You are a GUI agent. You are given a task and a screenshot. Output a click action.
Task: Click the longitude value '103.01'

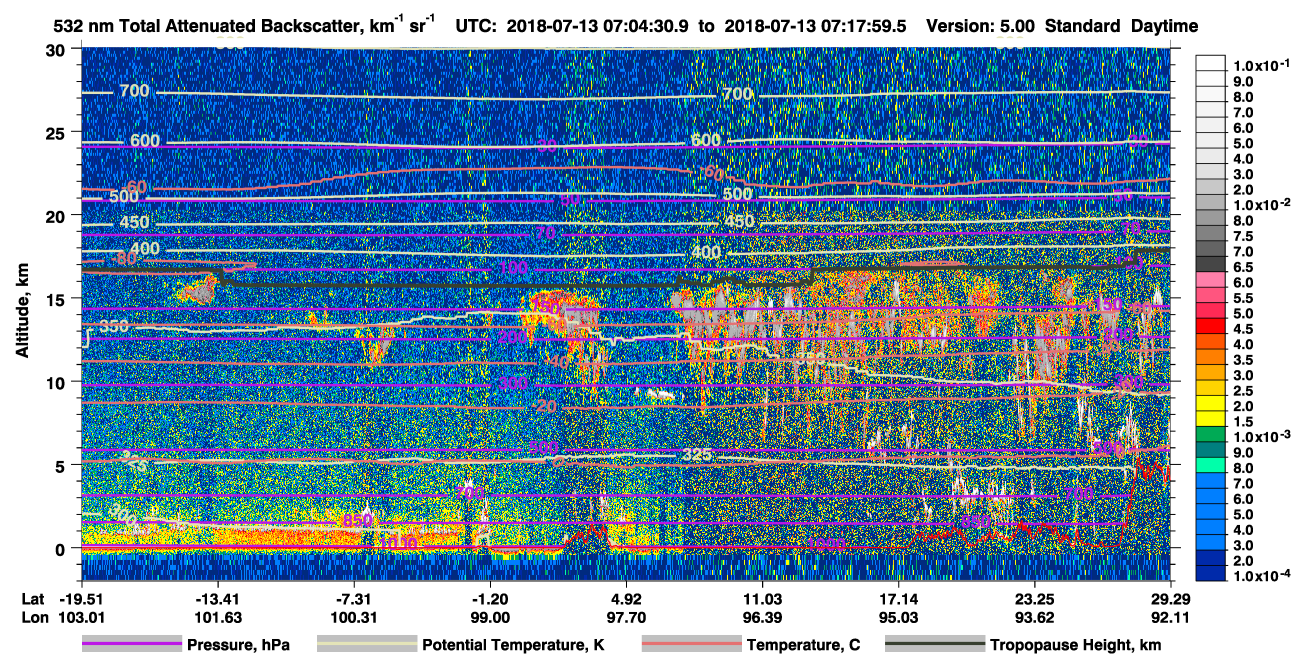point(81,618)
